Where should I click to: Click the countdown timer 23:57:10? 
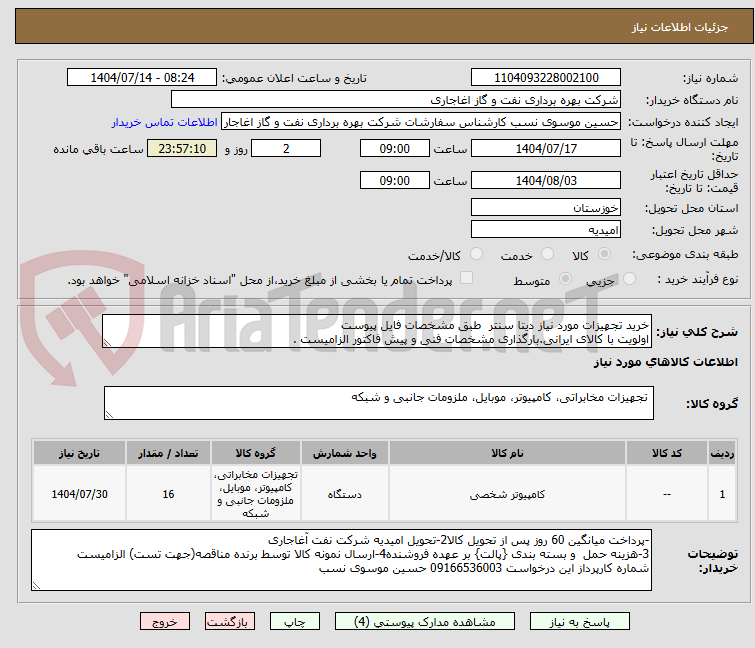click(x=182, y=148)
